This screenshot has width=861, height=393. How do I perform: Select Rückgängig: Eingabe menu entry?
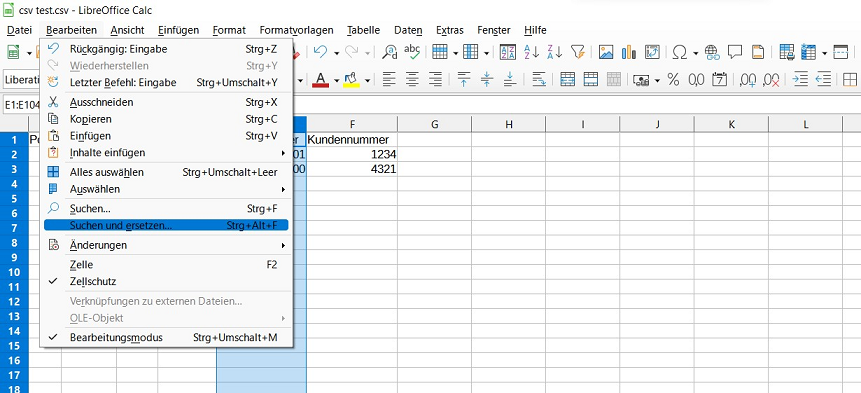pyautogui.click(x=166, y=49)
